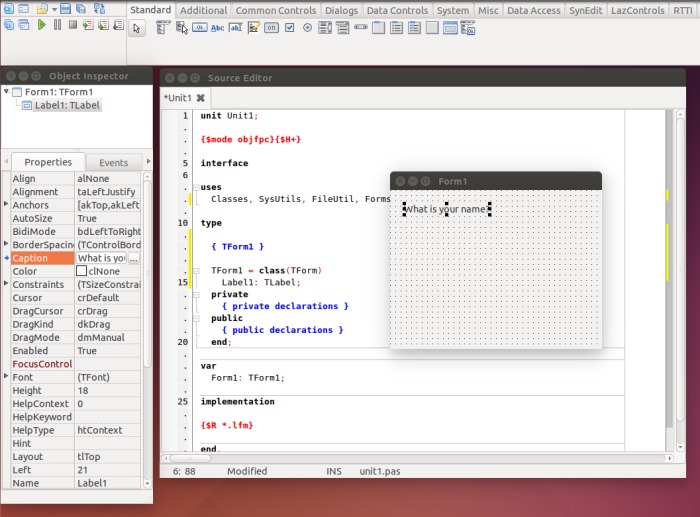Collapse the Form1: TForm1 tree node
The height and width of the screenshot is (517, 700).
[7, 91]
